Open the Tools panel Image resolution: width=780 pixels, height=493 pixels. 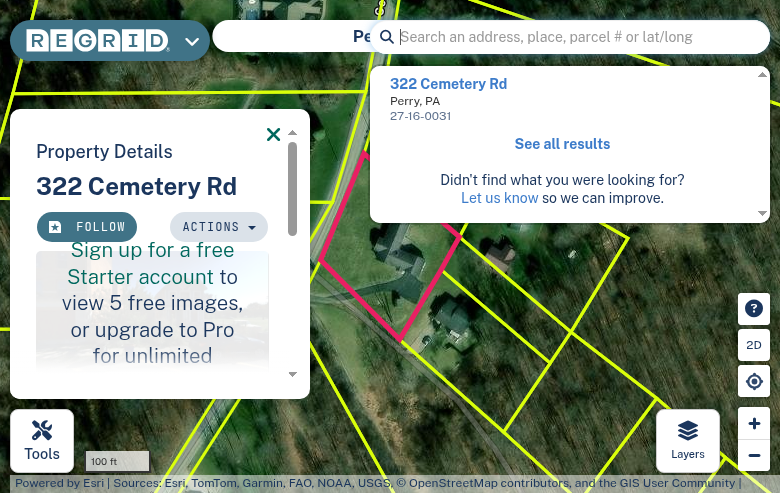click(42, 441)
